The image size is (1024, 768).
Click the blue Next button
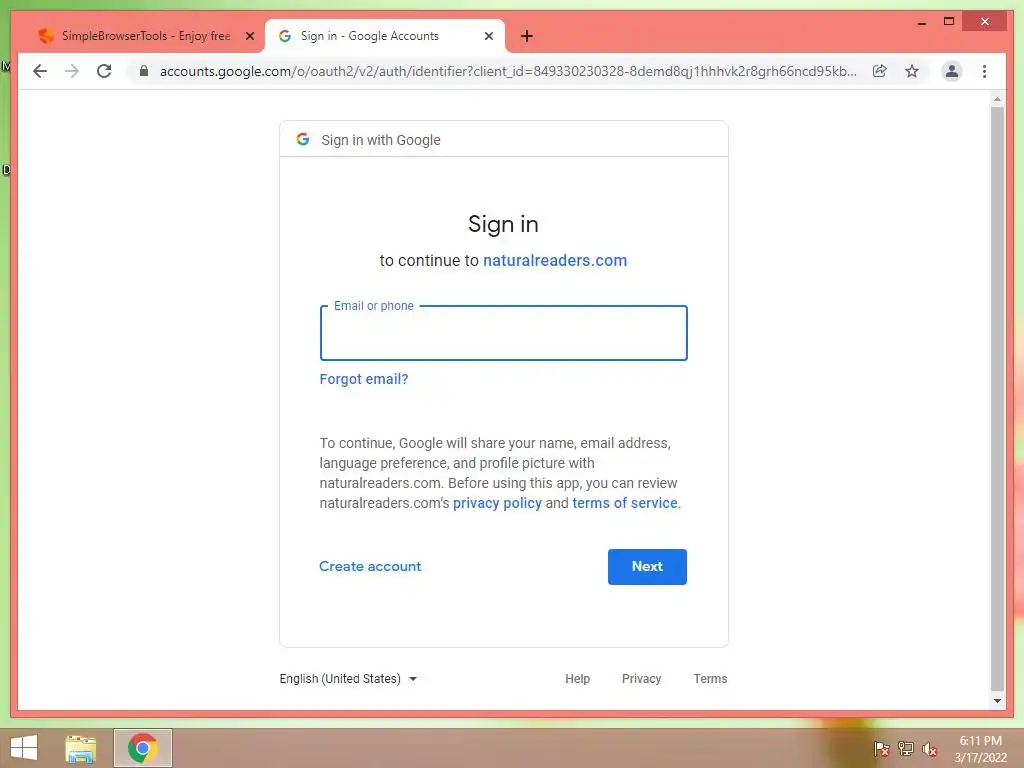coord(647,567)
